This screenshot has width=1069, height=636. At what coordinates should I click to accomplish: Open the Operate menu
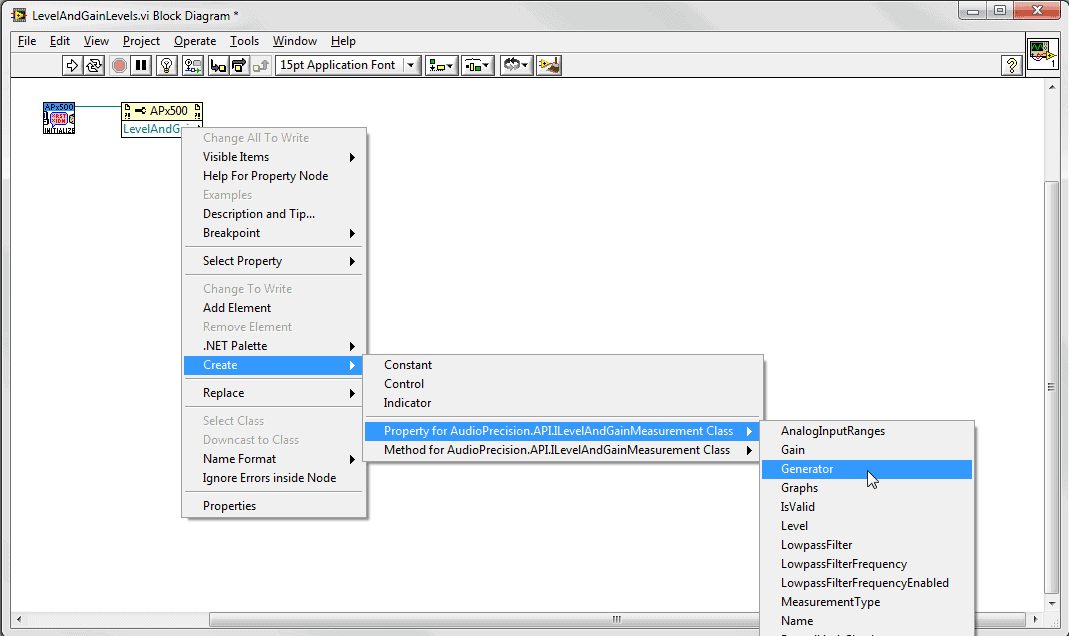[x=194, y=41]
